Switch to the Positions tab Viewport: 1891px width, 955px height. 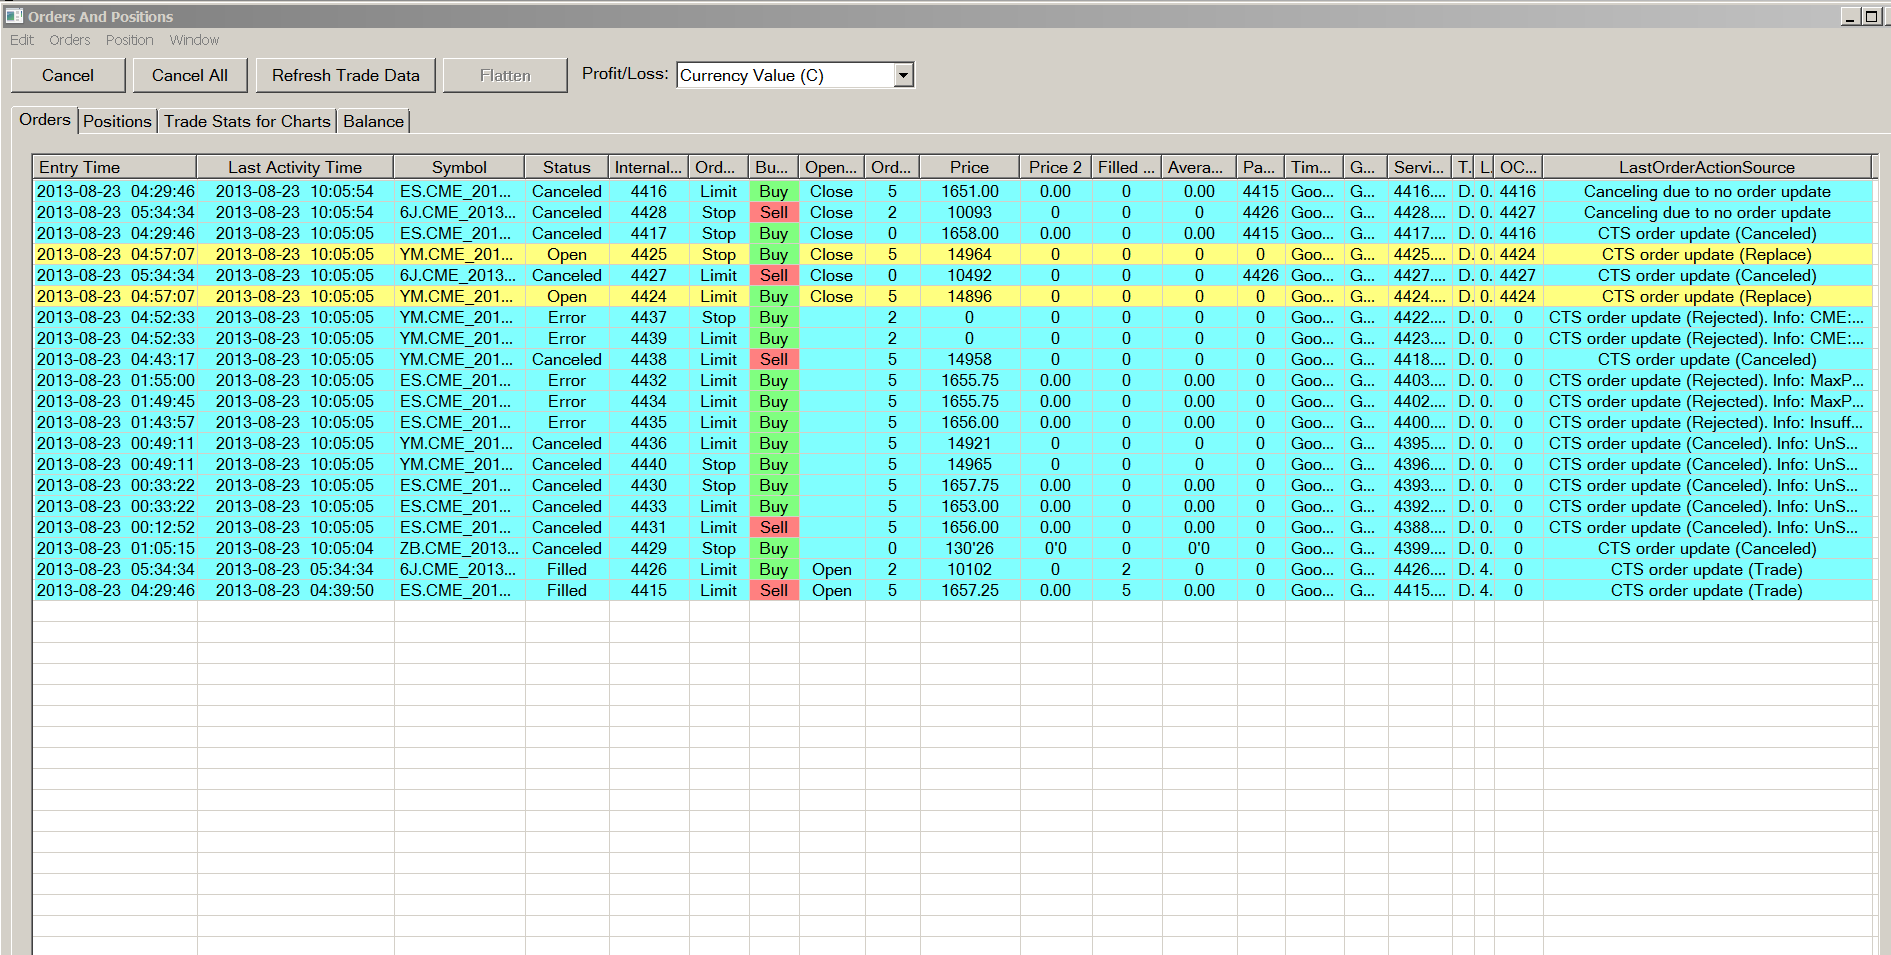(117, 121)
